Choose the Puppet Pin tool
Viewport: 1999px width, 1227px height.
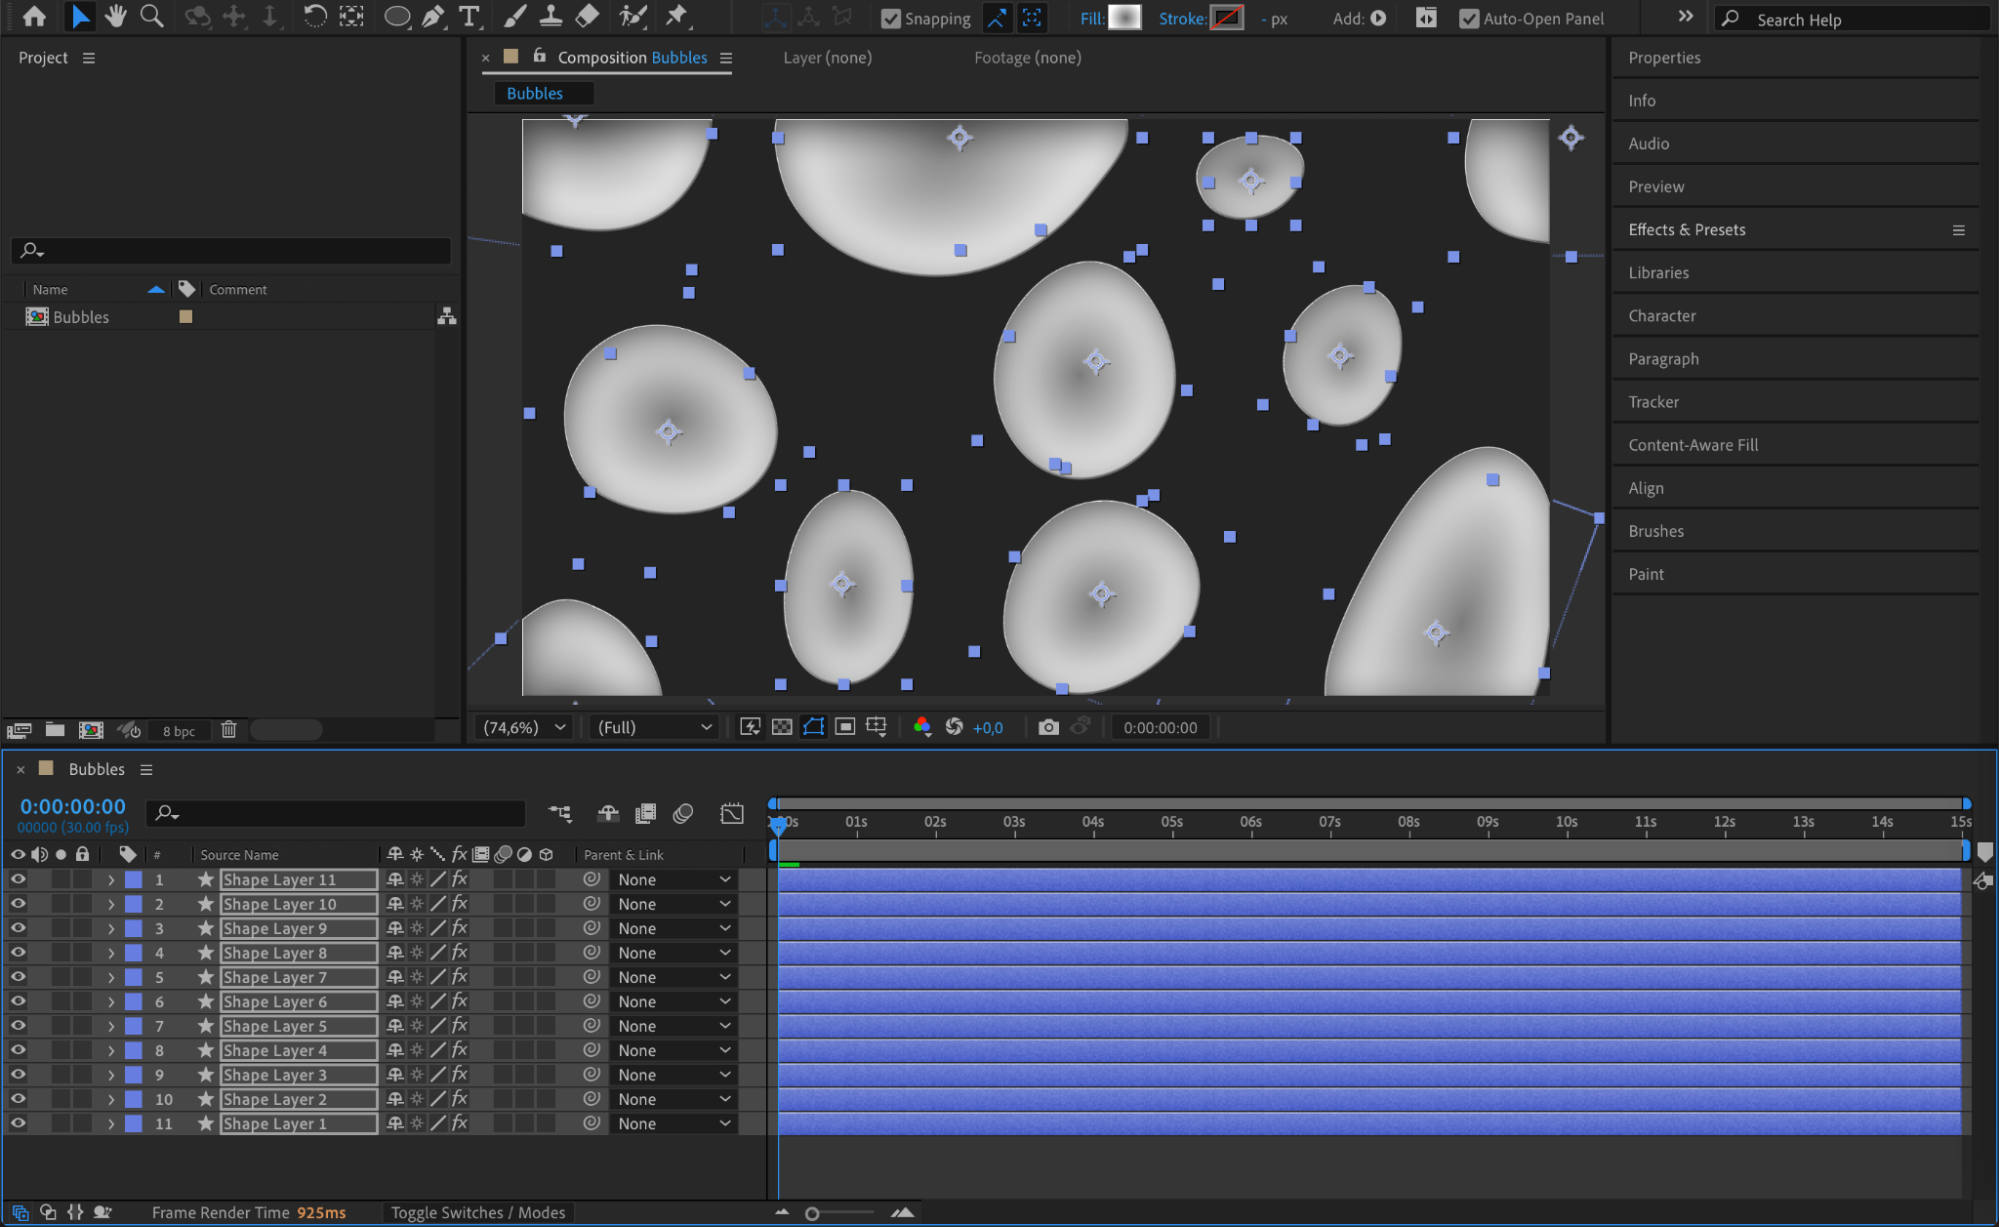(x=677, y=16)
